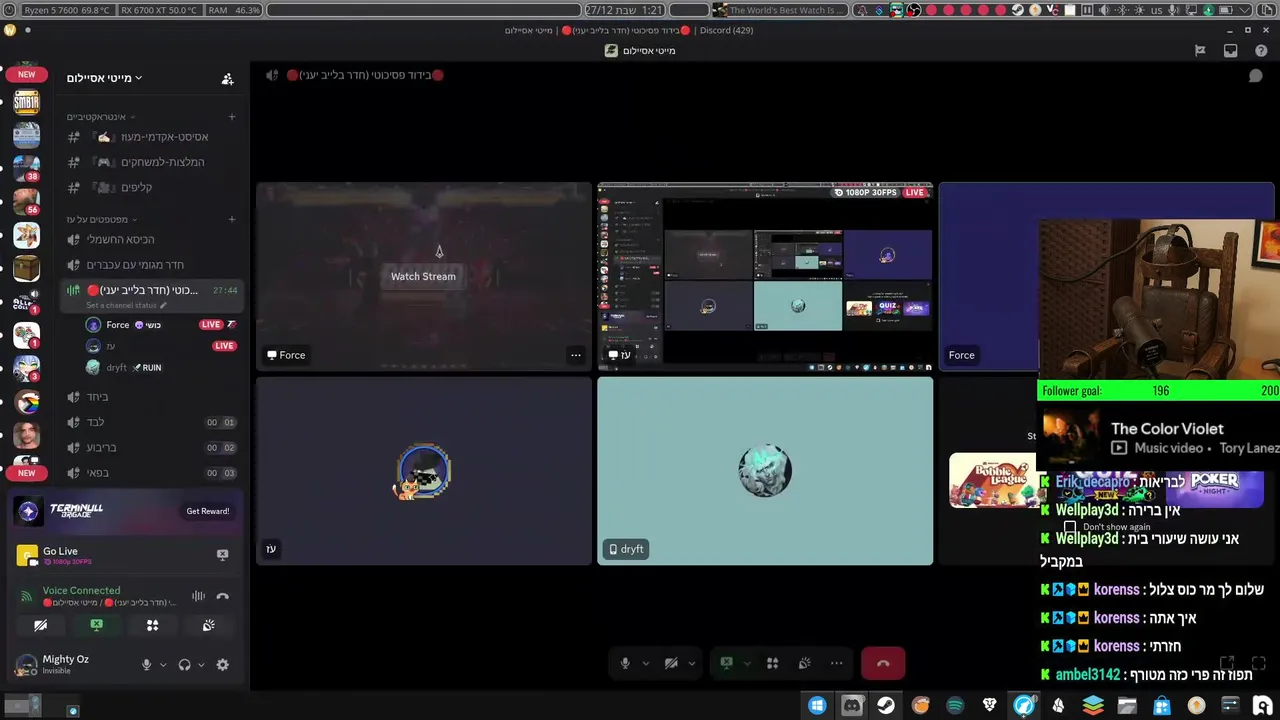Collapse the מפטפטים על עז category
This screenshot has height=720, width=1280.
pos(101,220)
